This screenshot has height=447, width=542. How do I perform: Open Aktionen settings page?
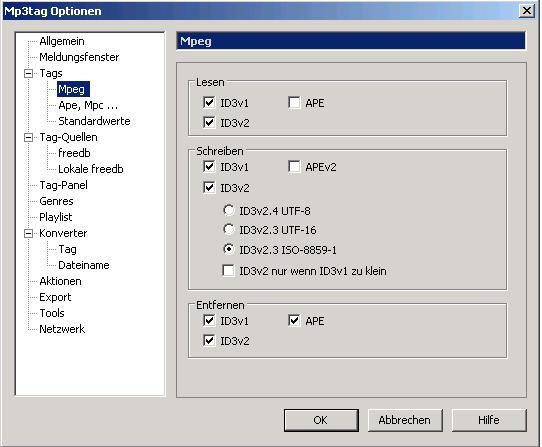pyautogui.click(x=60, y=281)
